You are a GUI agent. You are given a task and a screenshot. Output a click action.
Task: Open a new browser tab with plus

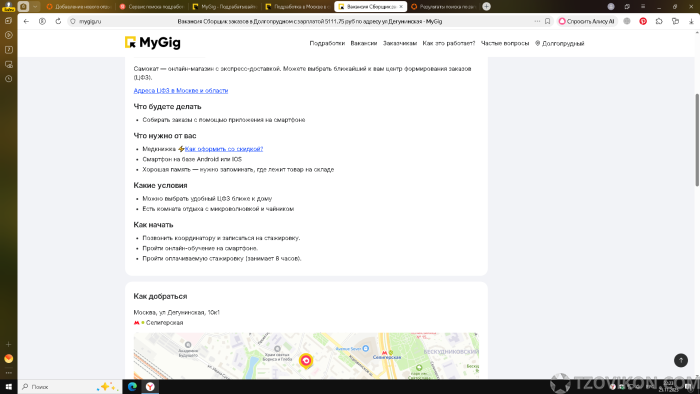(487, 6)
